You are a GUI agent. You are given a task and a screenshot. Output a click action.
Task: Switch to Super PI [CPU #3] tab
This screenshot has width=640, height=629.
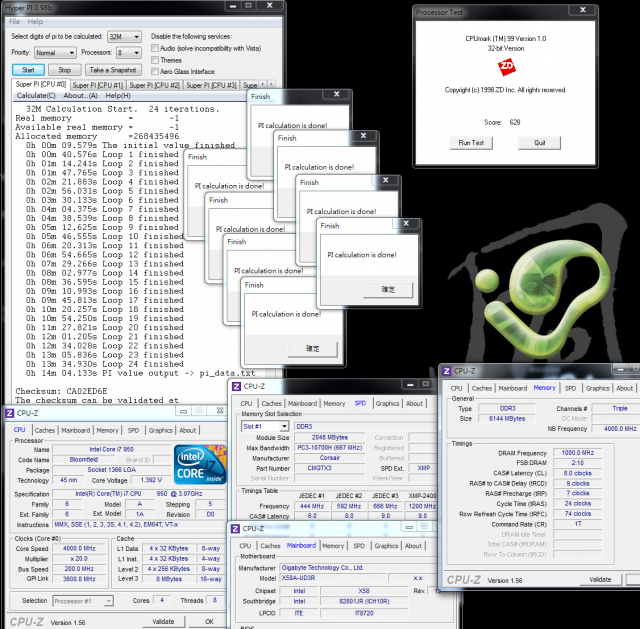point(211,85)
